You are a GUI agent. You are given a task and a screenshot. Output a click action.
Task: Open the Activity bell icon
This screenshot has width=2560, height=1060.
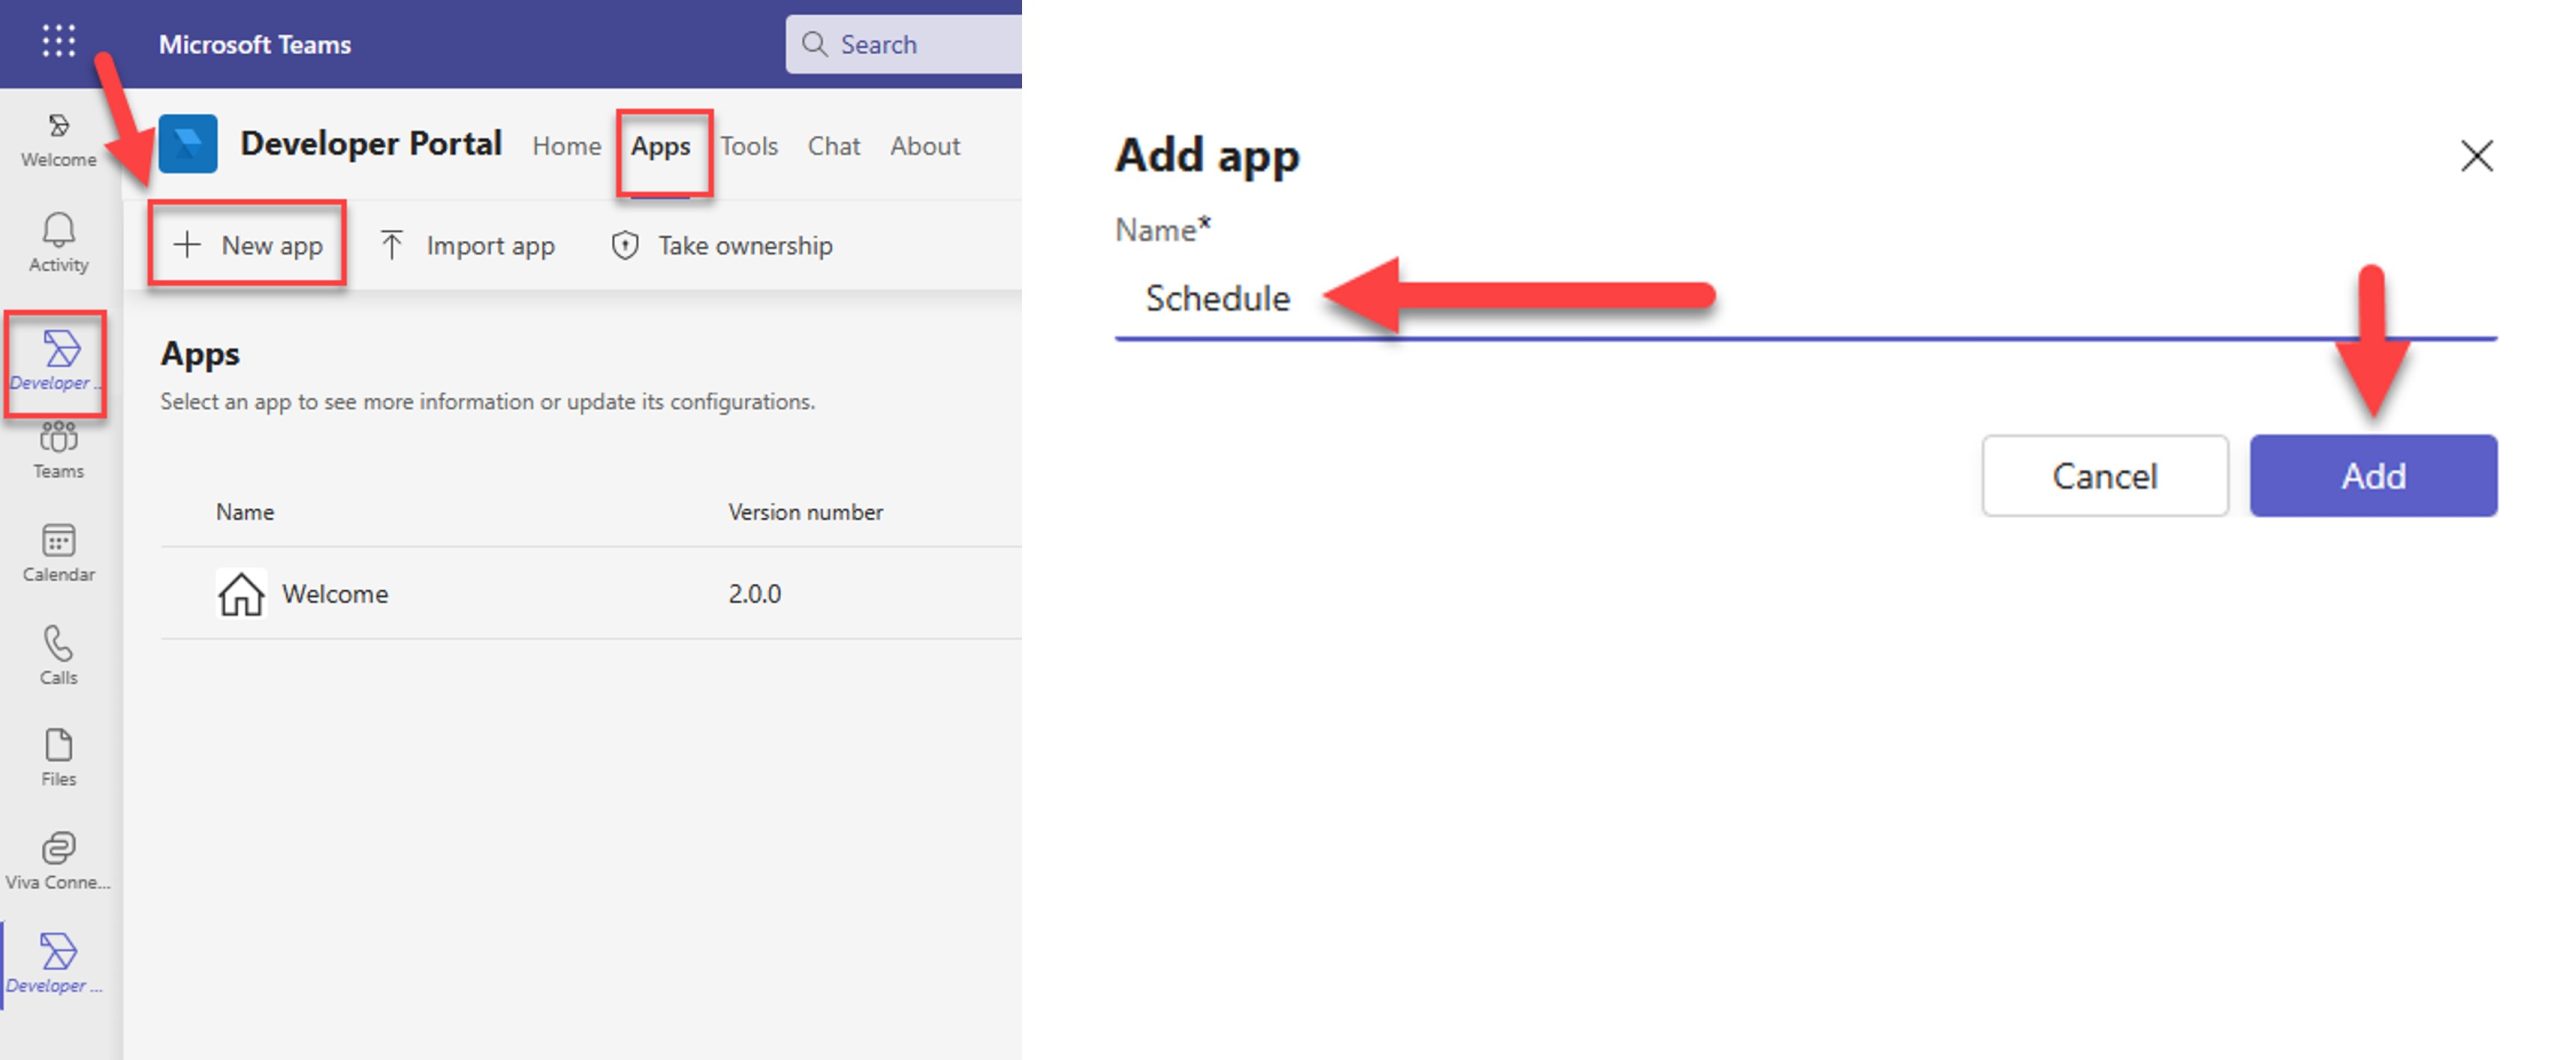[58, 242]
